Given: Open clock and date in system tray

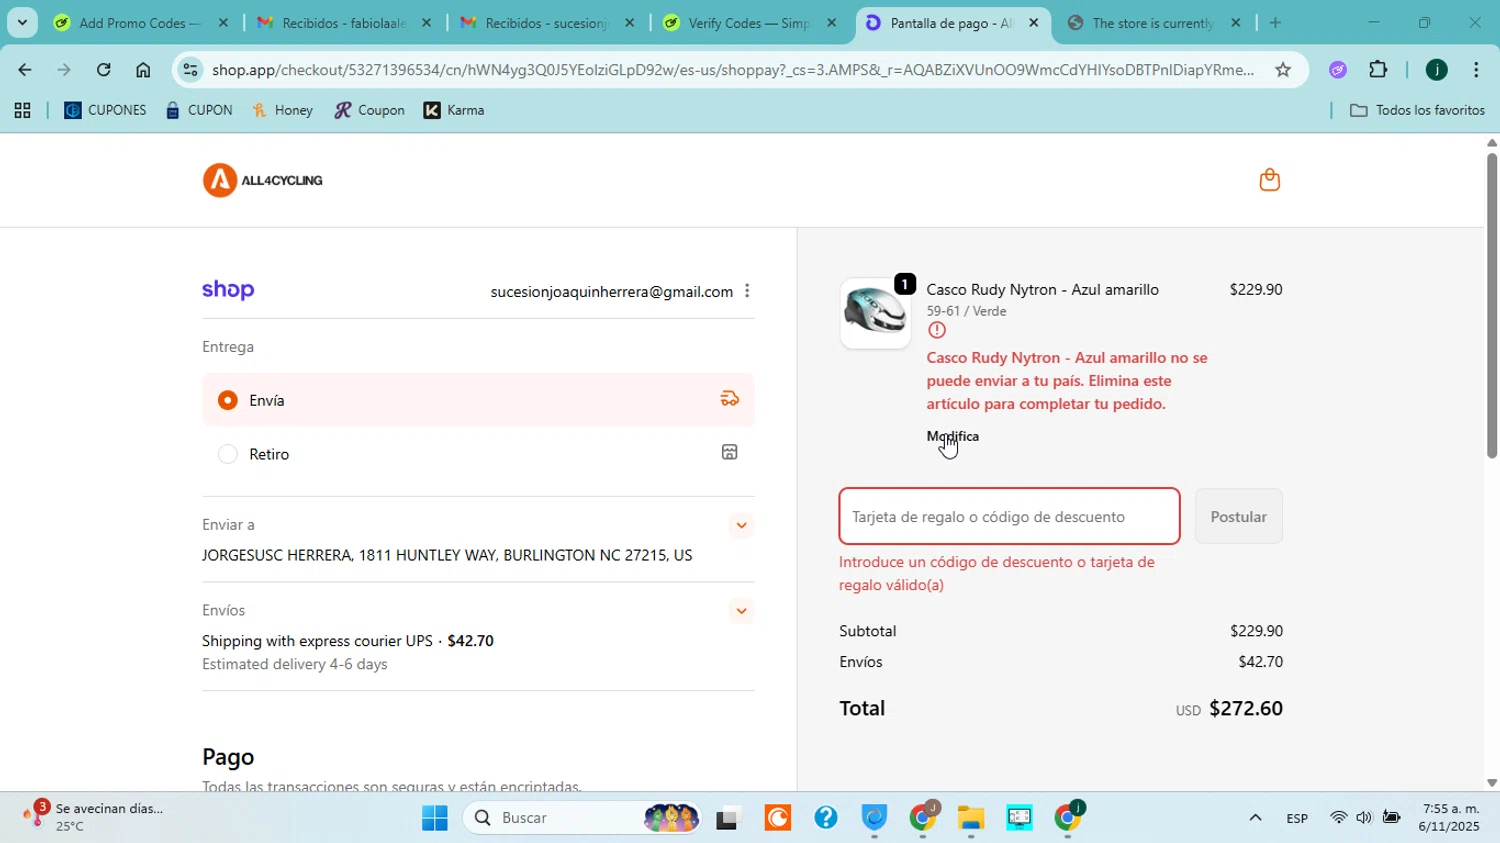Looking at the screenshot, I should click(x=1451, y=817).
